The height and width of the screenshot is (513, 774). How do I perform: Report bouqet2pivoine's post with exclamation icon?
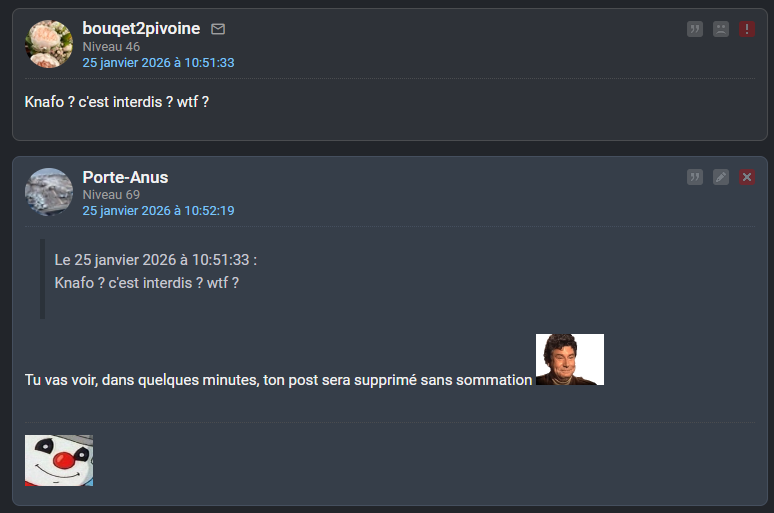747,30
